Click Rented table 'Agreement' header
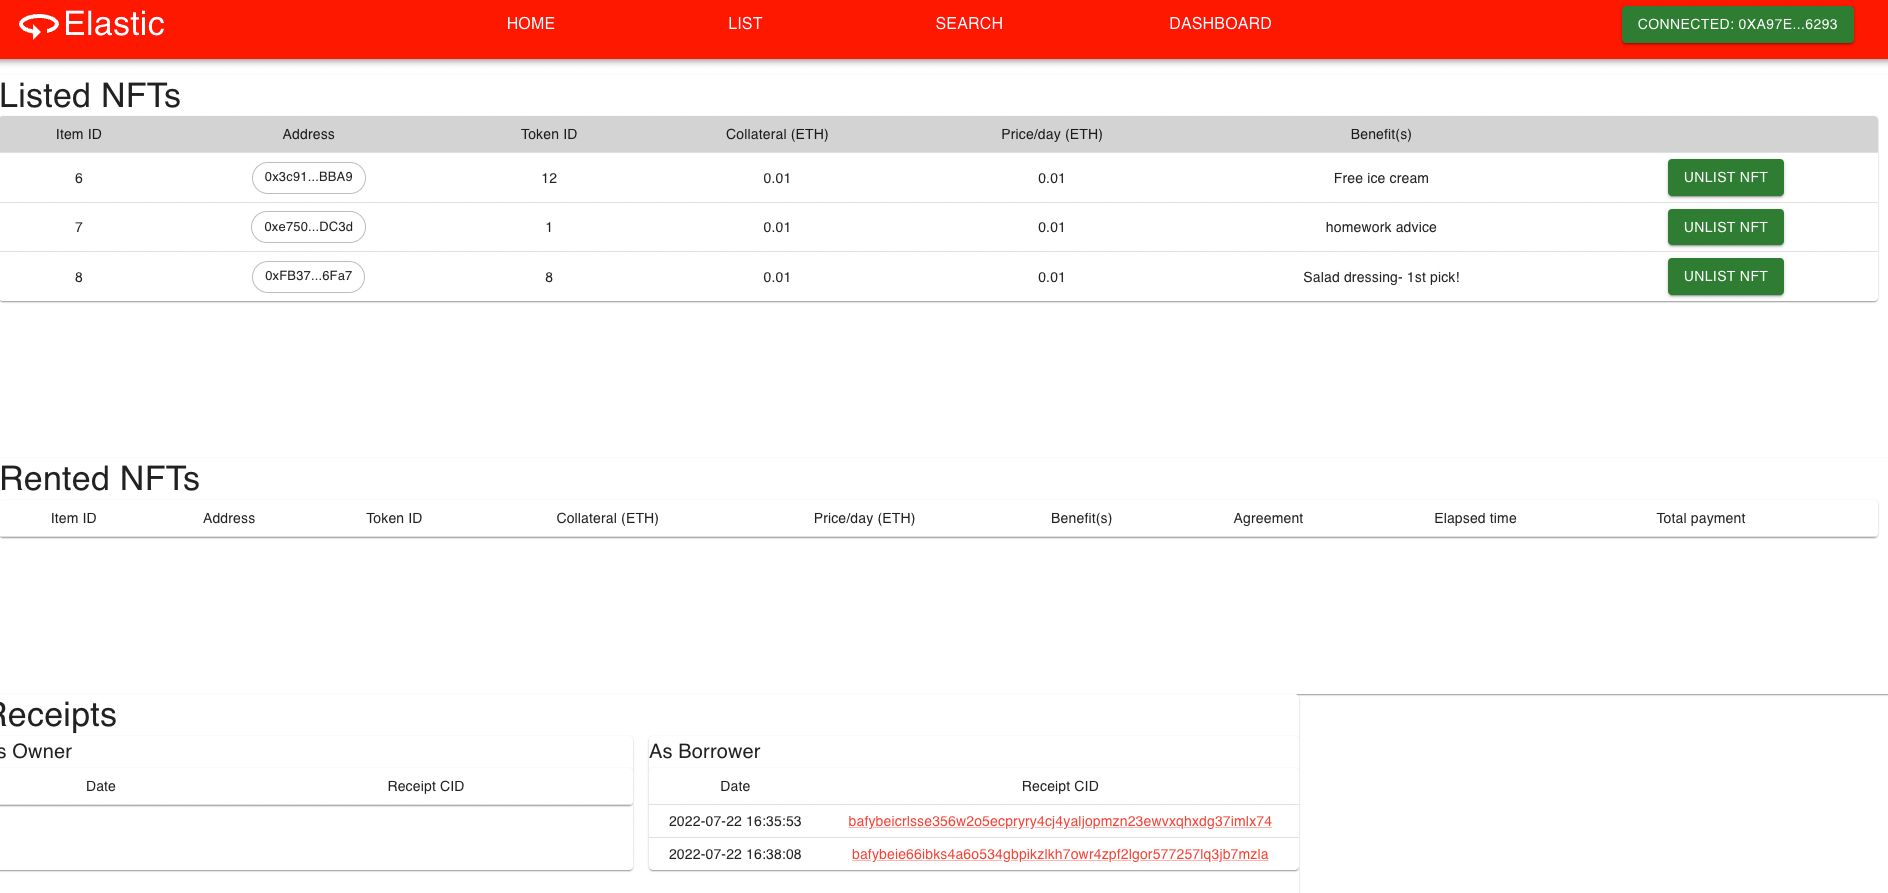The height and width of the screenshot is (893, 1888). pyautogui.click(x=1268, y=518)
